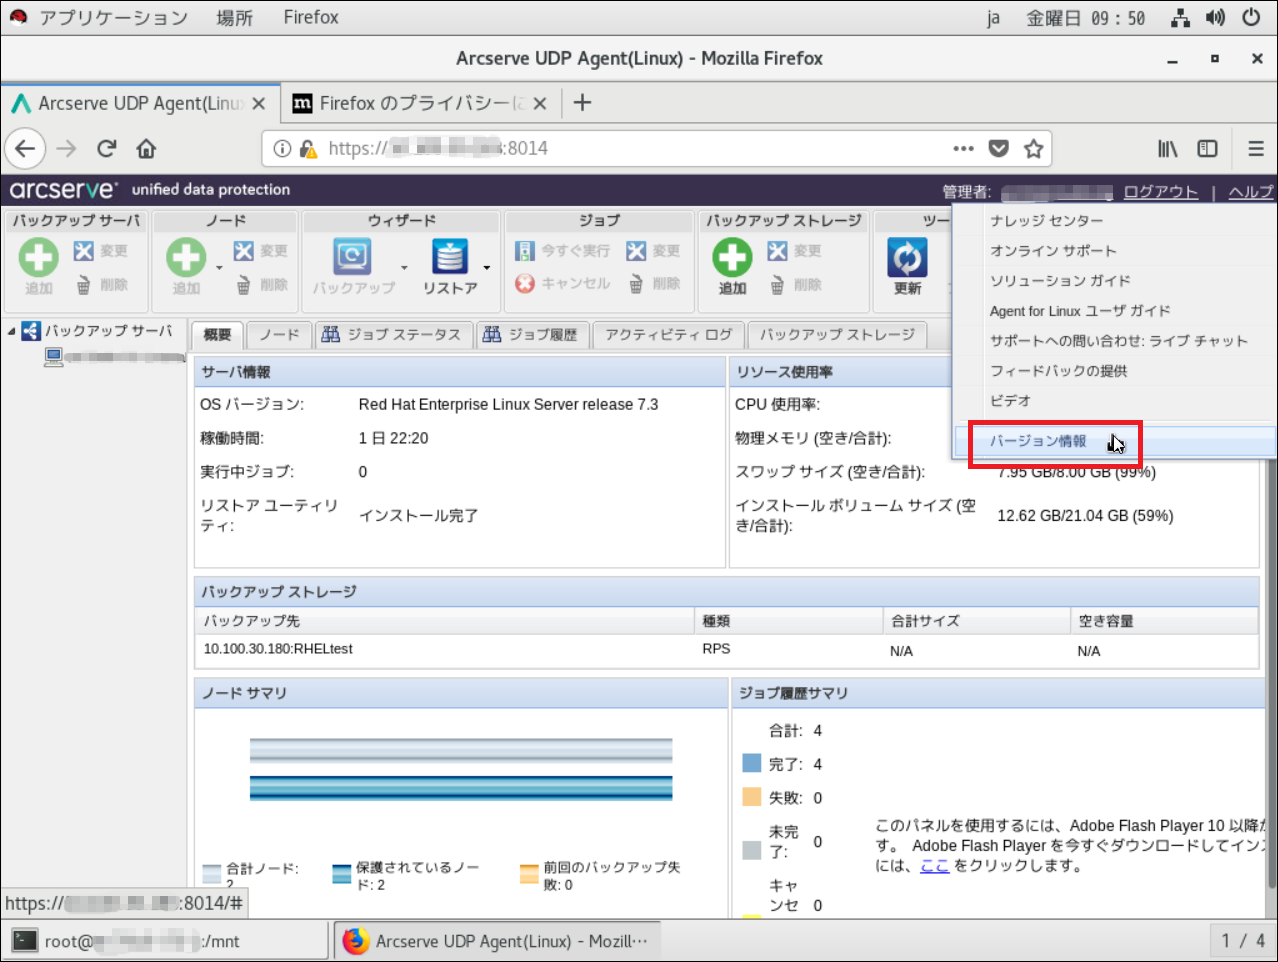This screenshot has width=1278, height=962.
Task: Launch the リストア wizard icon
Action: click(x=450, y=257)
